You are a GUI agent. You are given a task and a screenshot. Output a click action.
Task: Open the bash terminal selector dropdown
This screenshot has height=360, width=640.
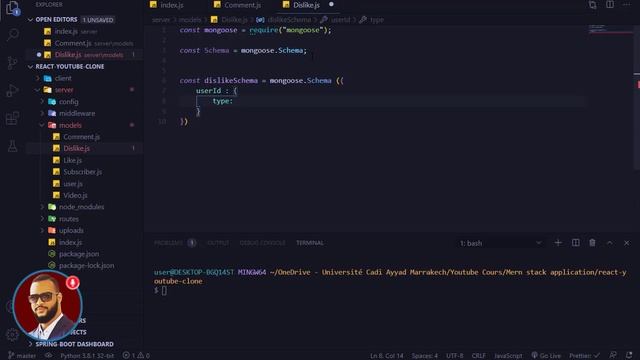(x=501, y=243)
